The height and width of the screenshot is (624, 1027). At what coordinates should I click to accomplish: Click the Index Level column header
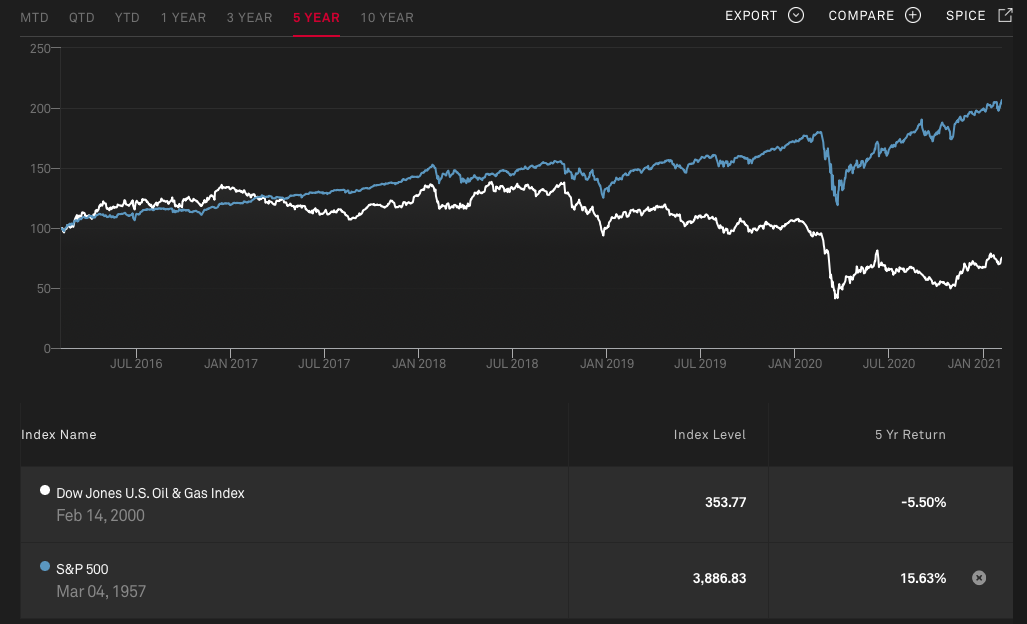coord(709,435)
